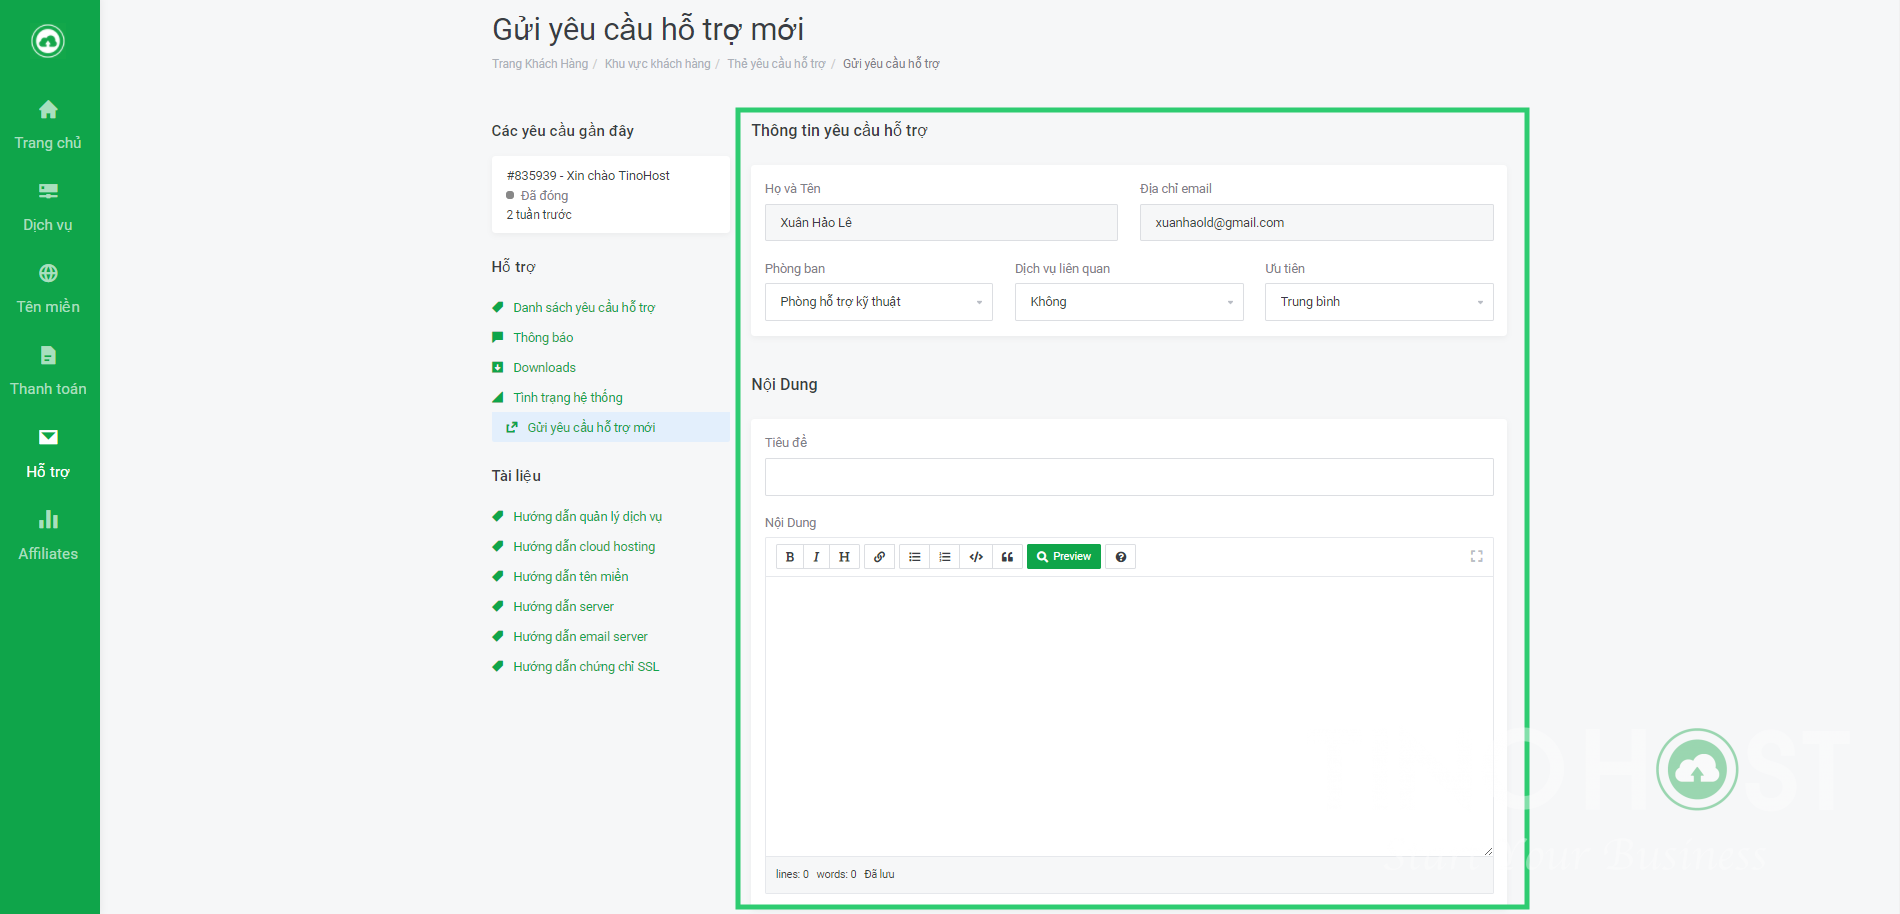This screenshot has width=1900, height=914.
Task: Open Hướng dẫn cloud hosting guide
Action: pyautogui.click(x=584, y=546)
